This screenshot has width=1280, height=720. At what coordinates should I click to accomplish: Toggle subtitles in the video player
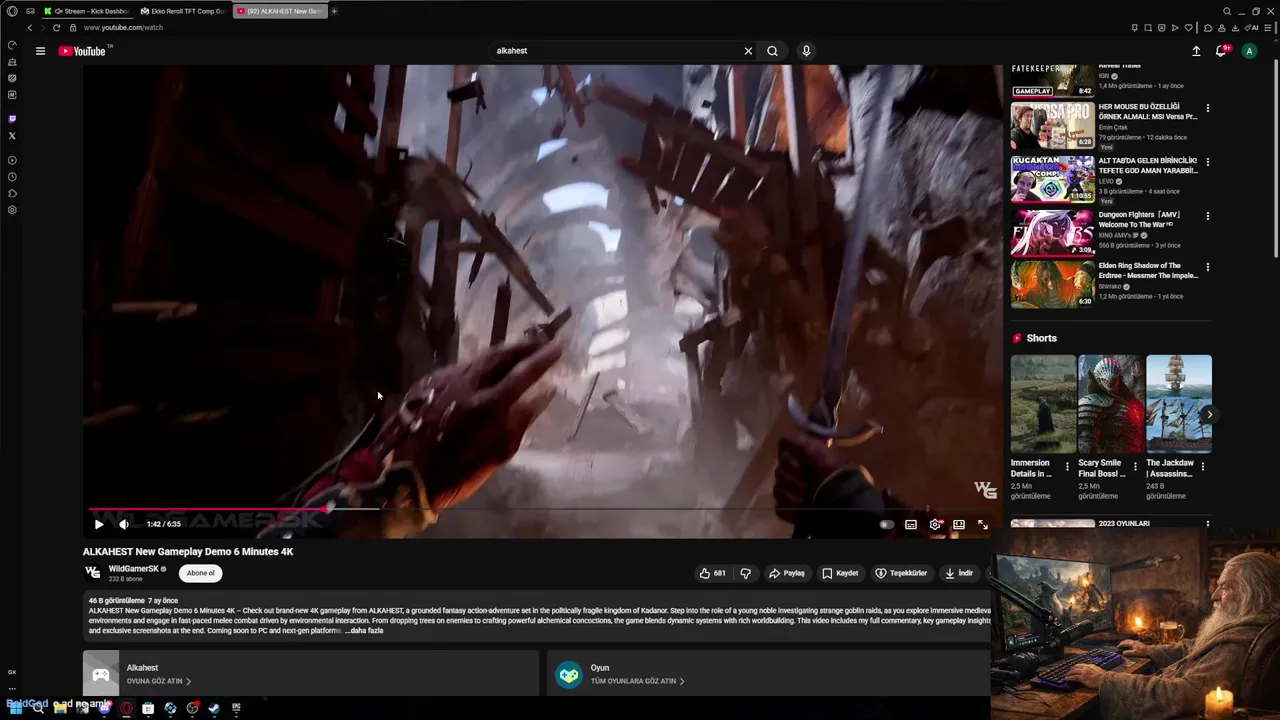[911, 524]
